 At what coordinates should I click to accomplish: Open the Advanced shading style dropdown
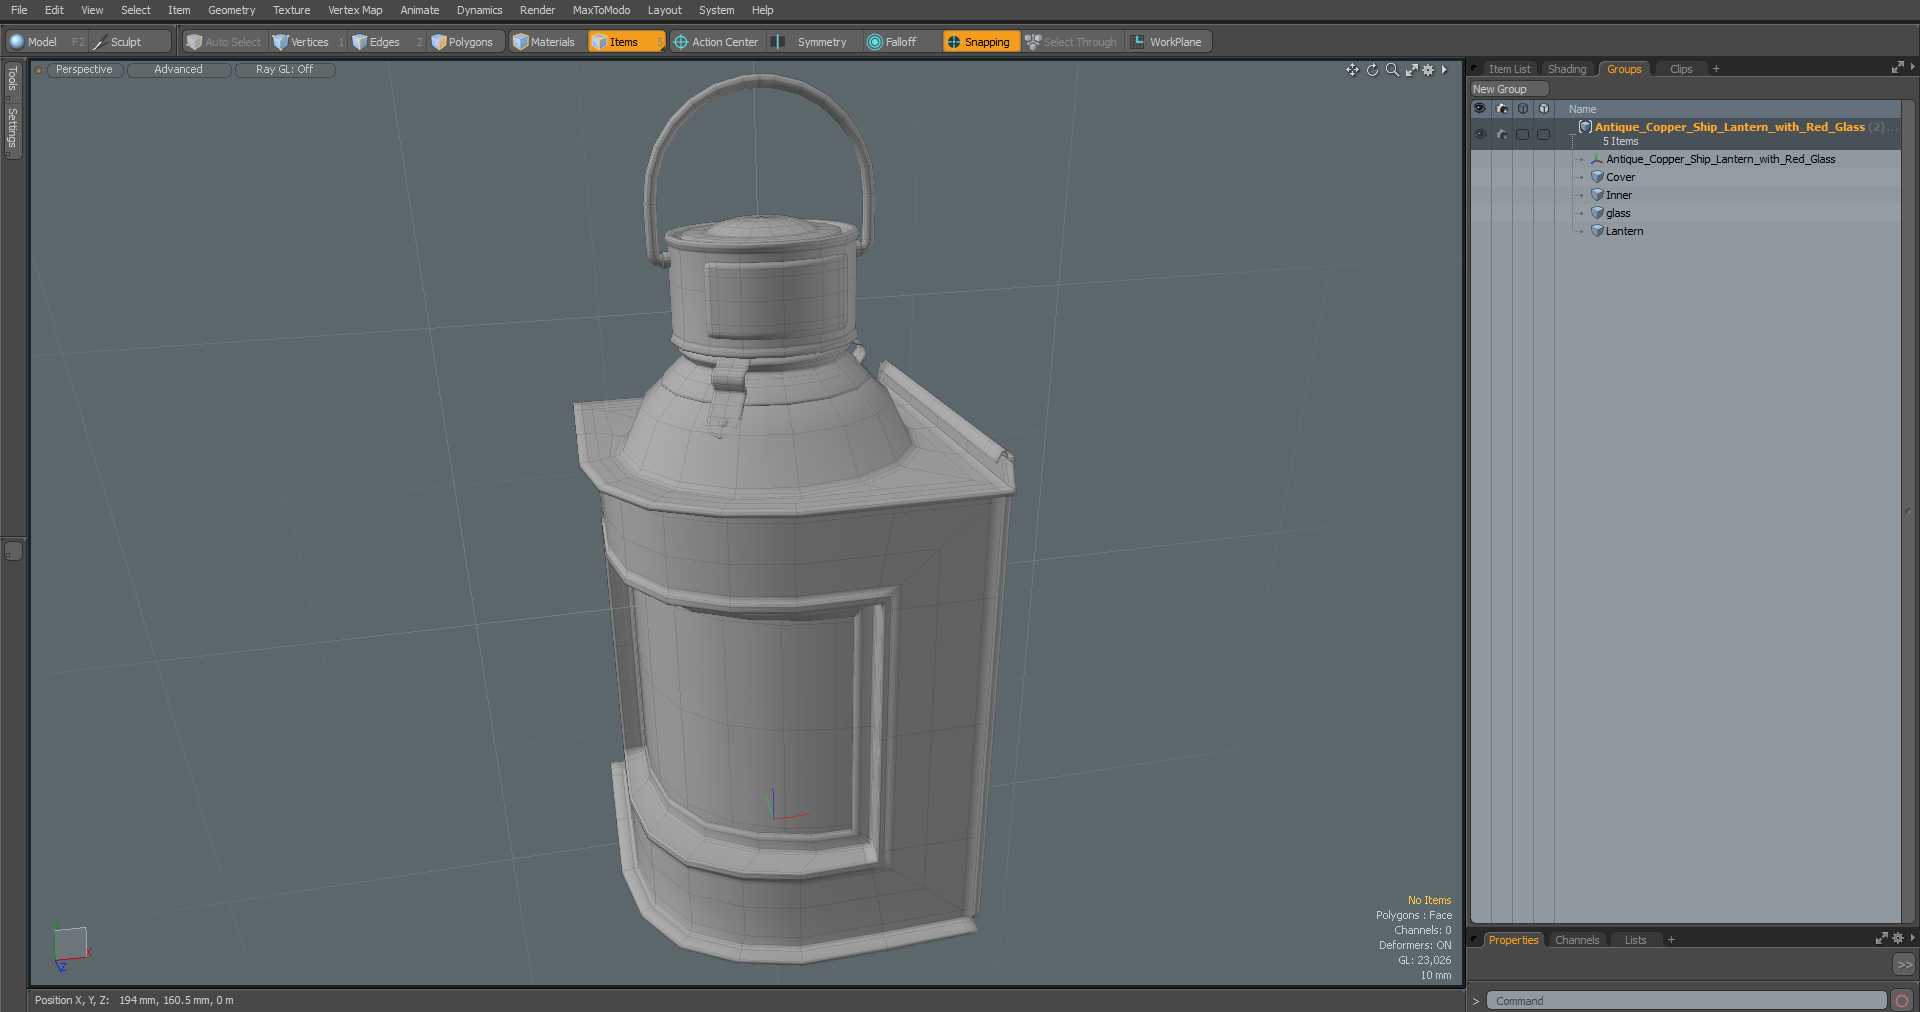pyautogui.click(x=178, y=70)
